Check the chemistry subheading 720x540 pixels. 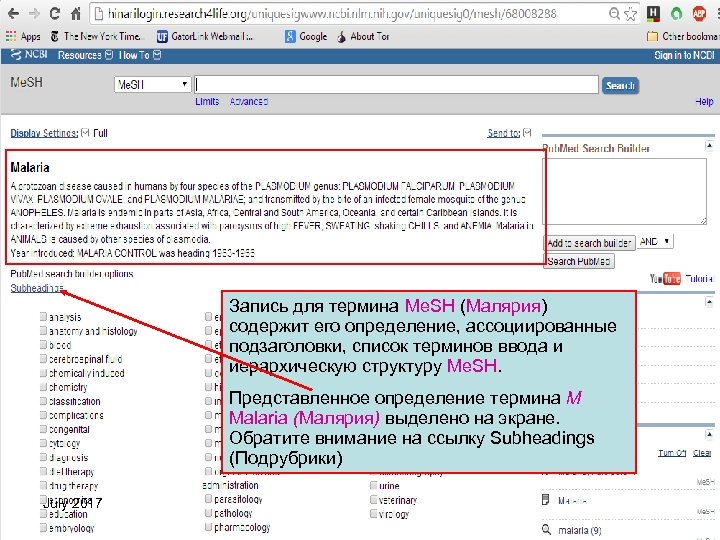(x=43, y=387)
